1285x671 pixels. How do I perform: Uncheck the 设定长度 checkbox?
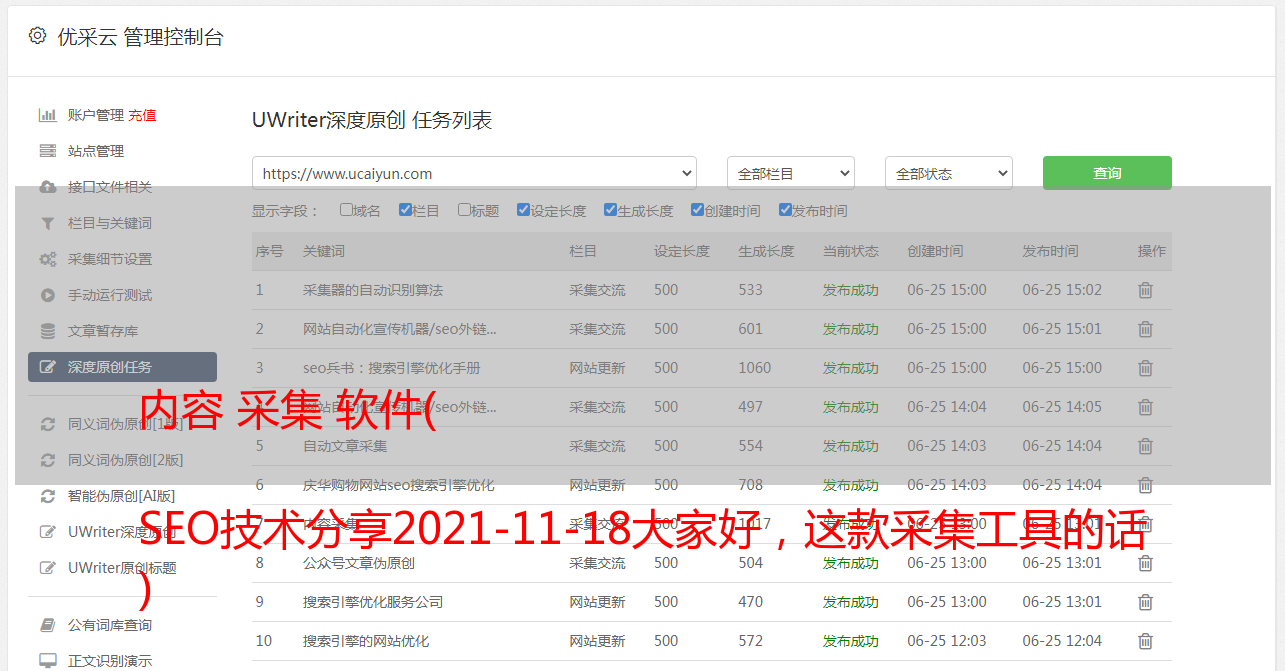click(523, 210)
